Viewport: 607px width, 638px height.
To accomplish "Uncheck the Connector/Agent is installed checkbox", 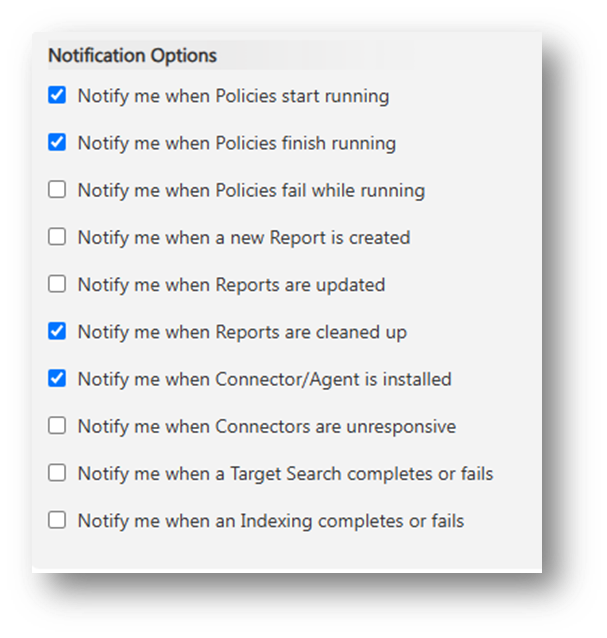I will [57, 378].
